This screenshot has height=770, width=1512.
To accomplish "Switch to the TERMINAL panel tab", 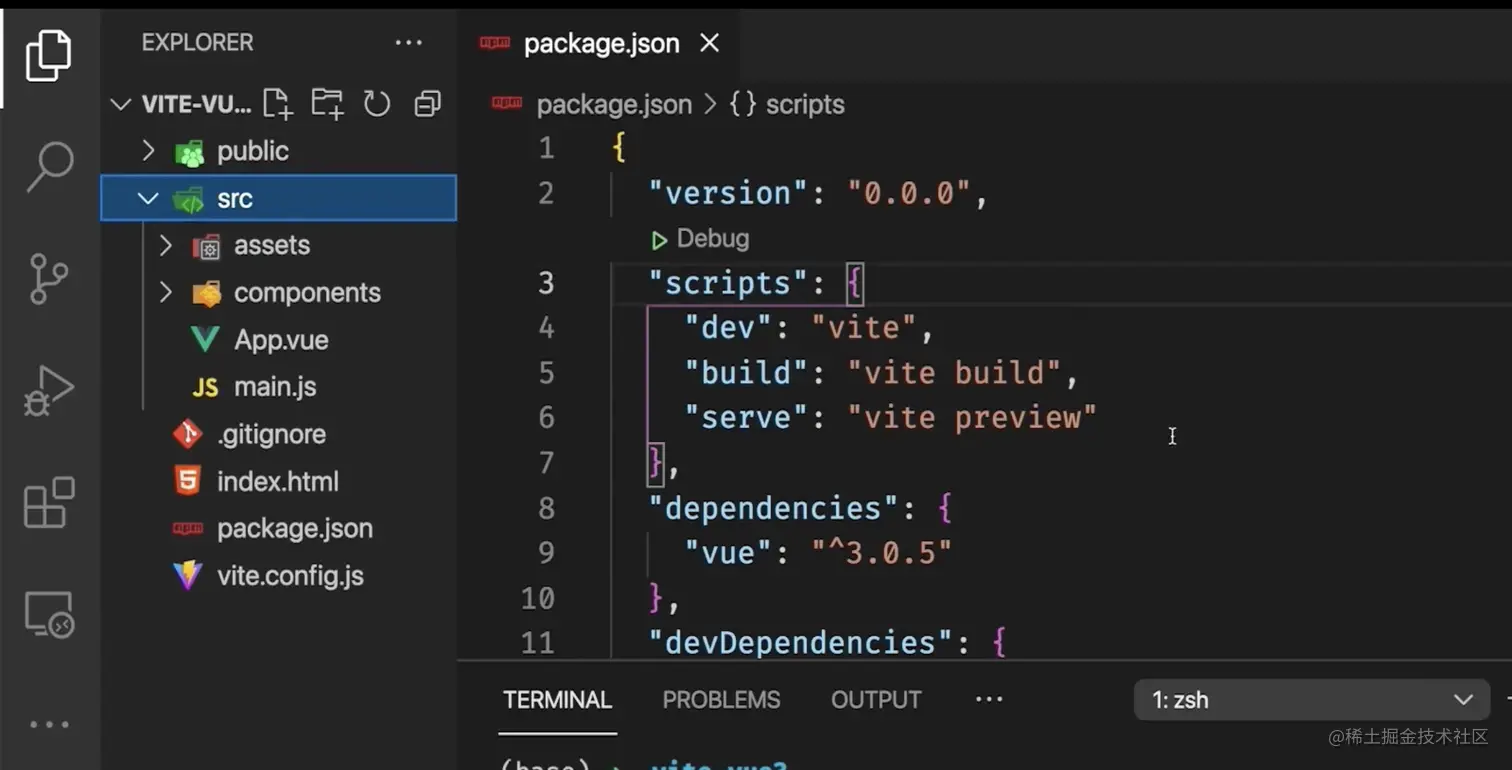I will tap(557, 700).
